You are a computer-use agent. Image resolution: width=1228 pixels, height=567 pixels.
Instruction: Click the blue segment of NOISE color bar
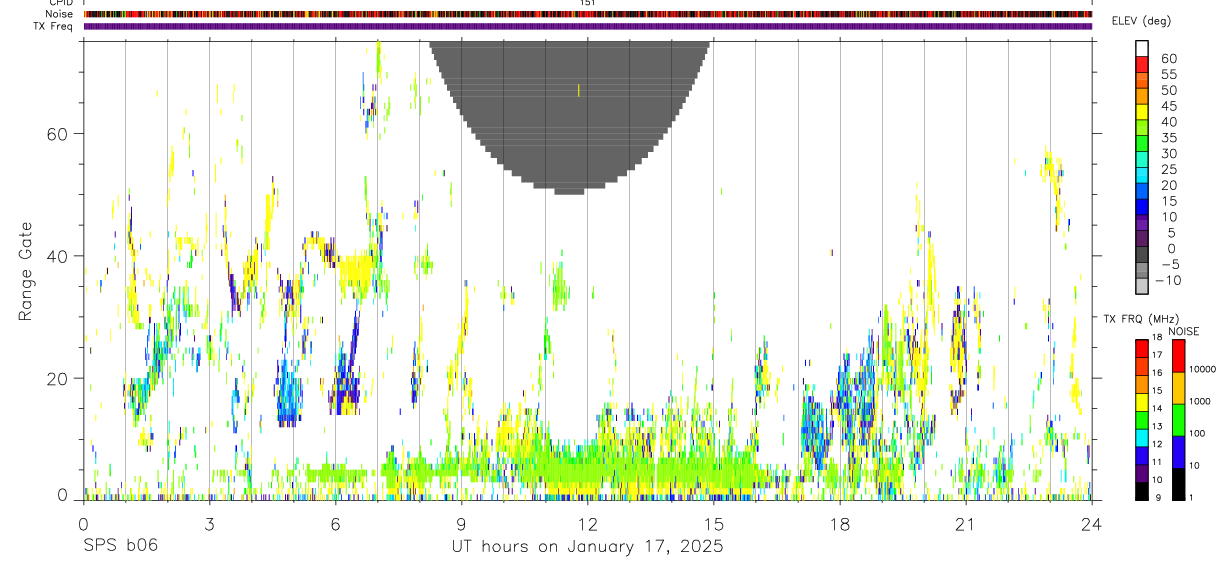(x=1178, y=452)
